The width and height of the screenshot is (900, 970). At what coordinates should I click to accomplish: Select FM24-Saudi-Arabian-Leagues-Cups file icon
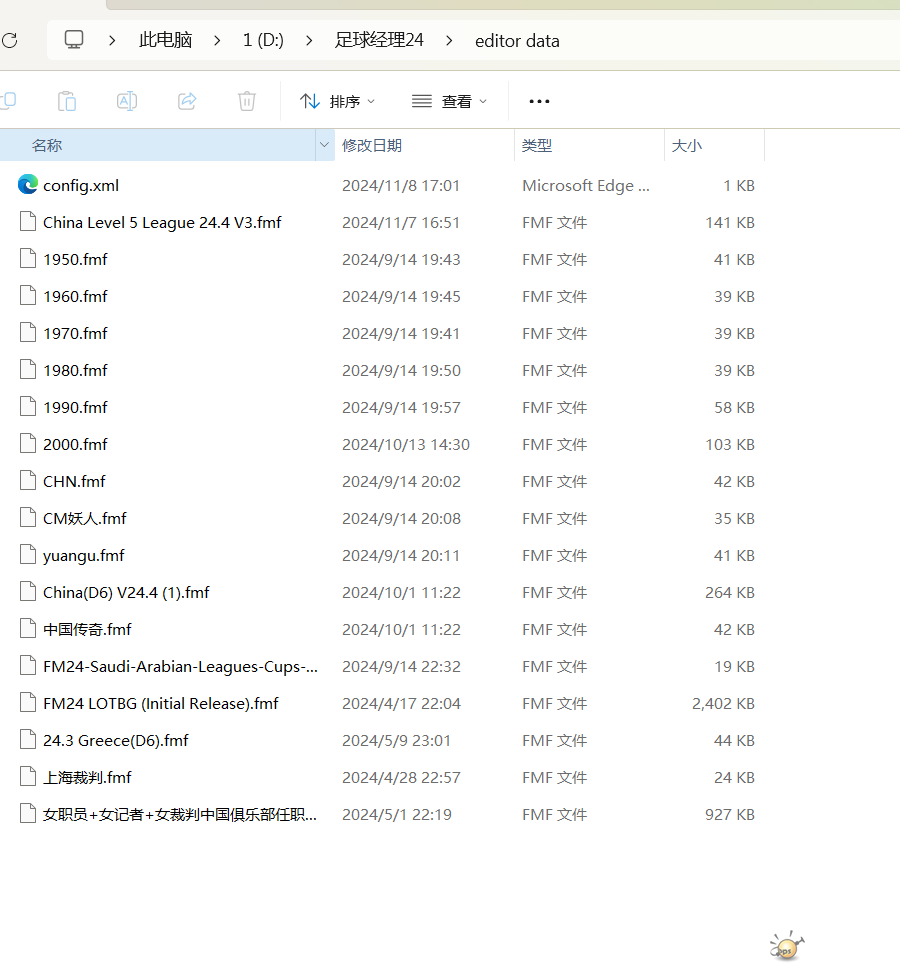coord(28,666)
